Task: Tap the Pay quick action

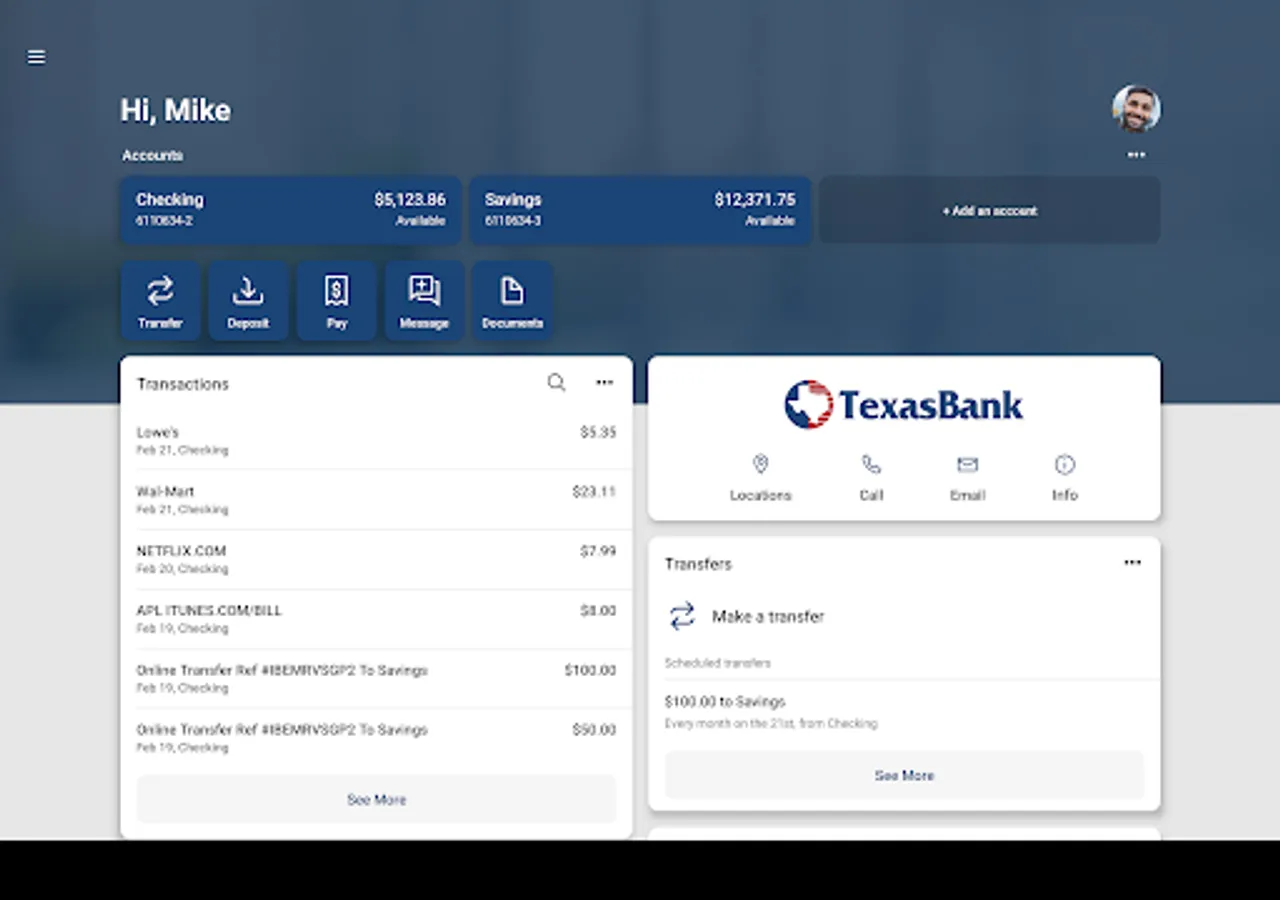Action: (336, 301)
